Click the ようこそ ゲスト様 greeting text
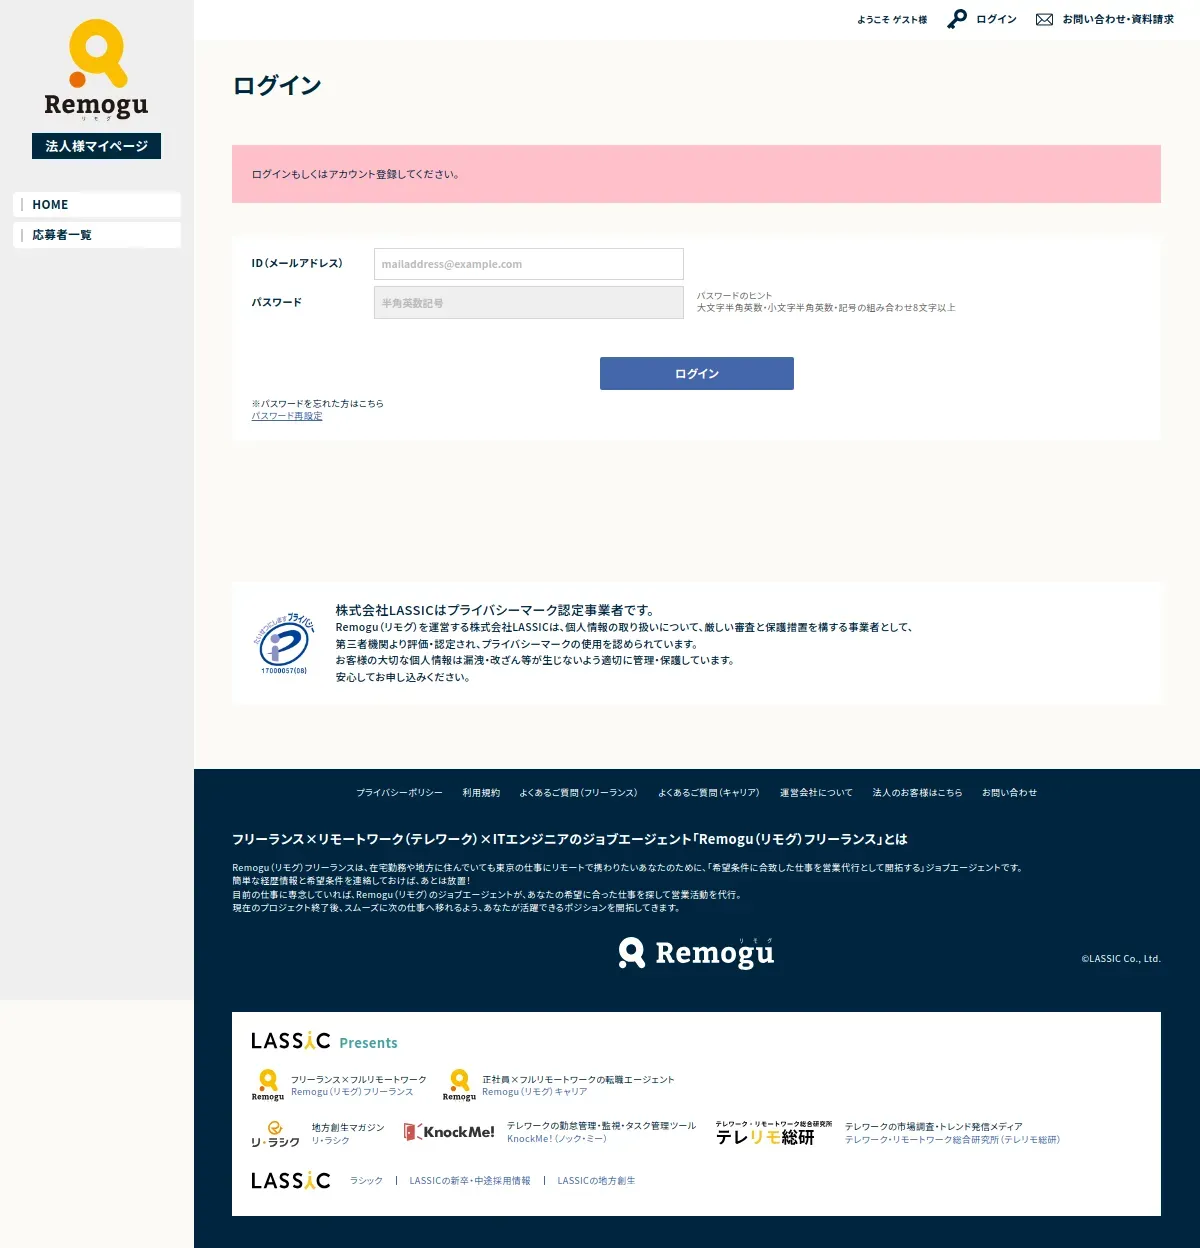The image size is (1200, 1248). [x=892, y=20]
